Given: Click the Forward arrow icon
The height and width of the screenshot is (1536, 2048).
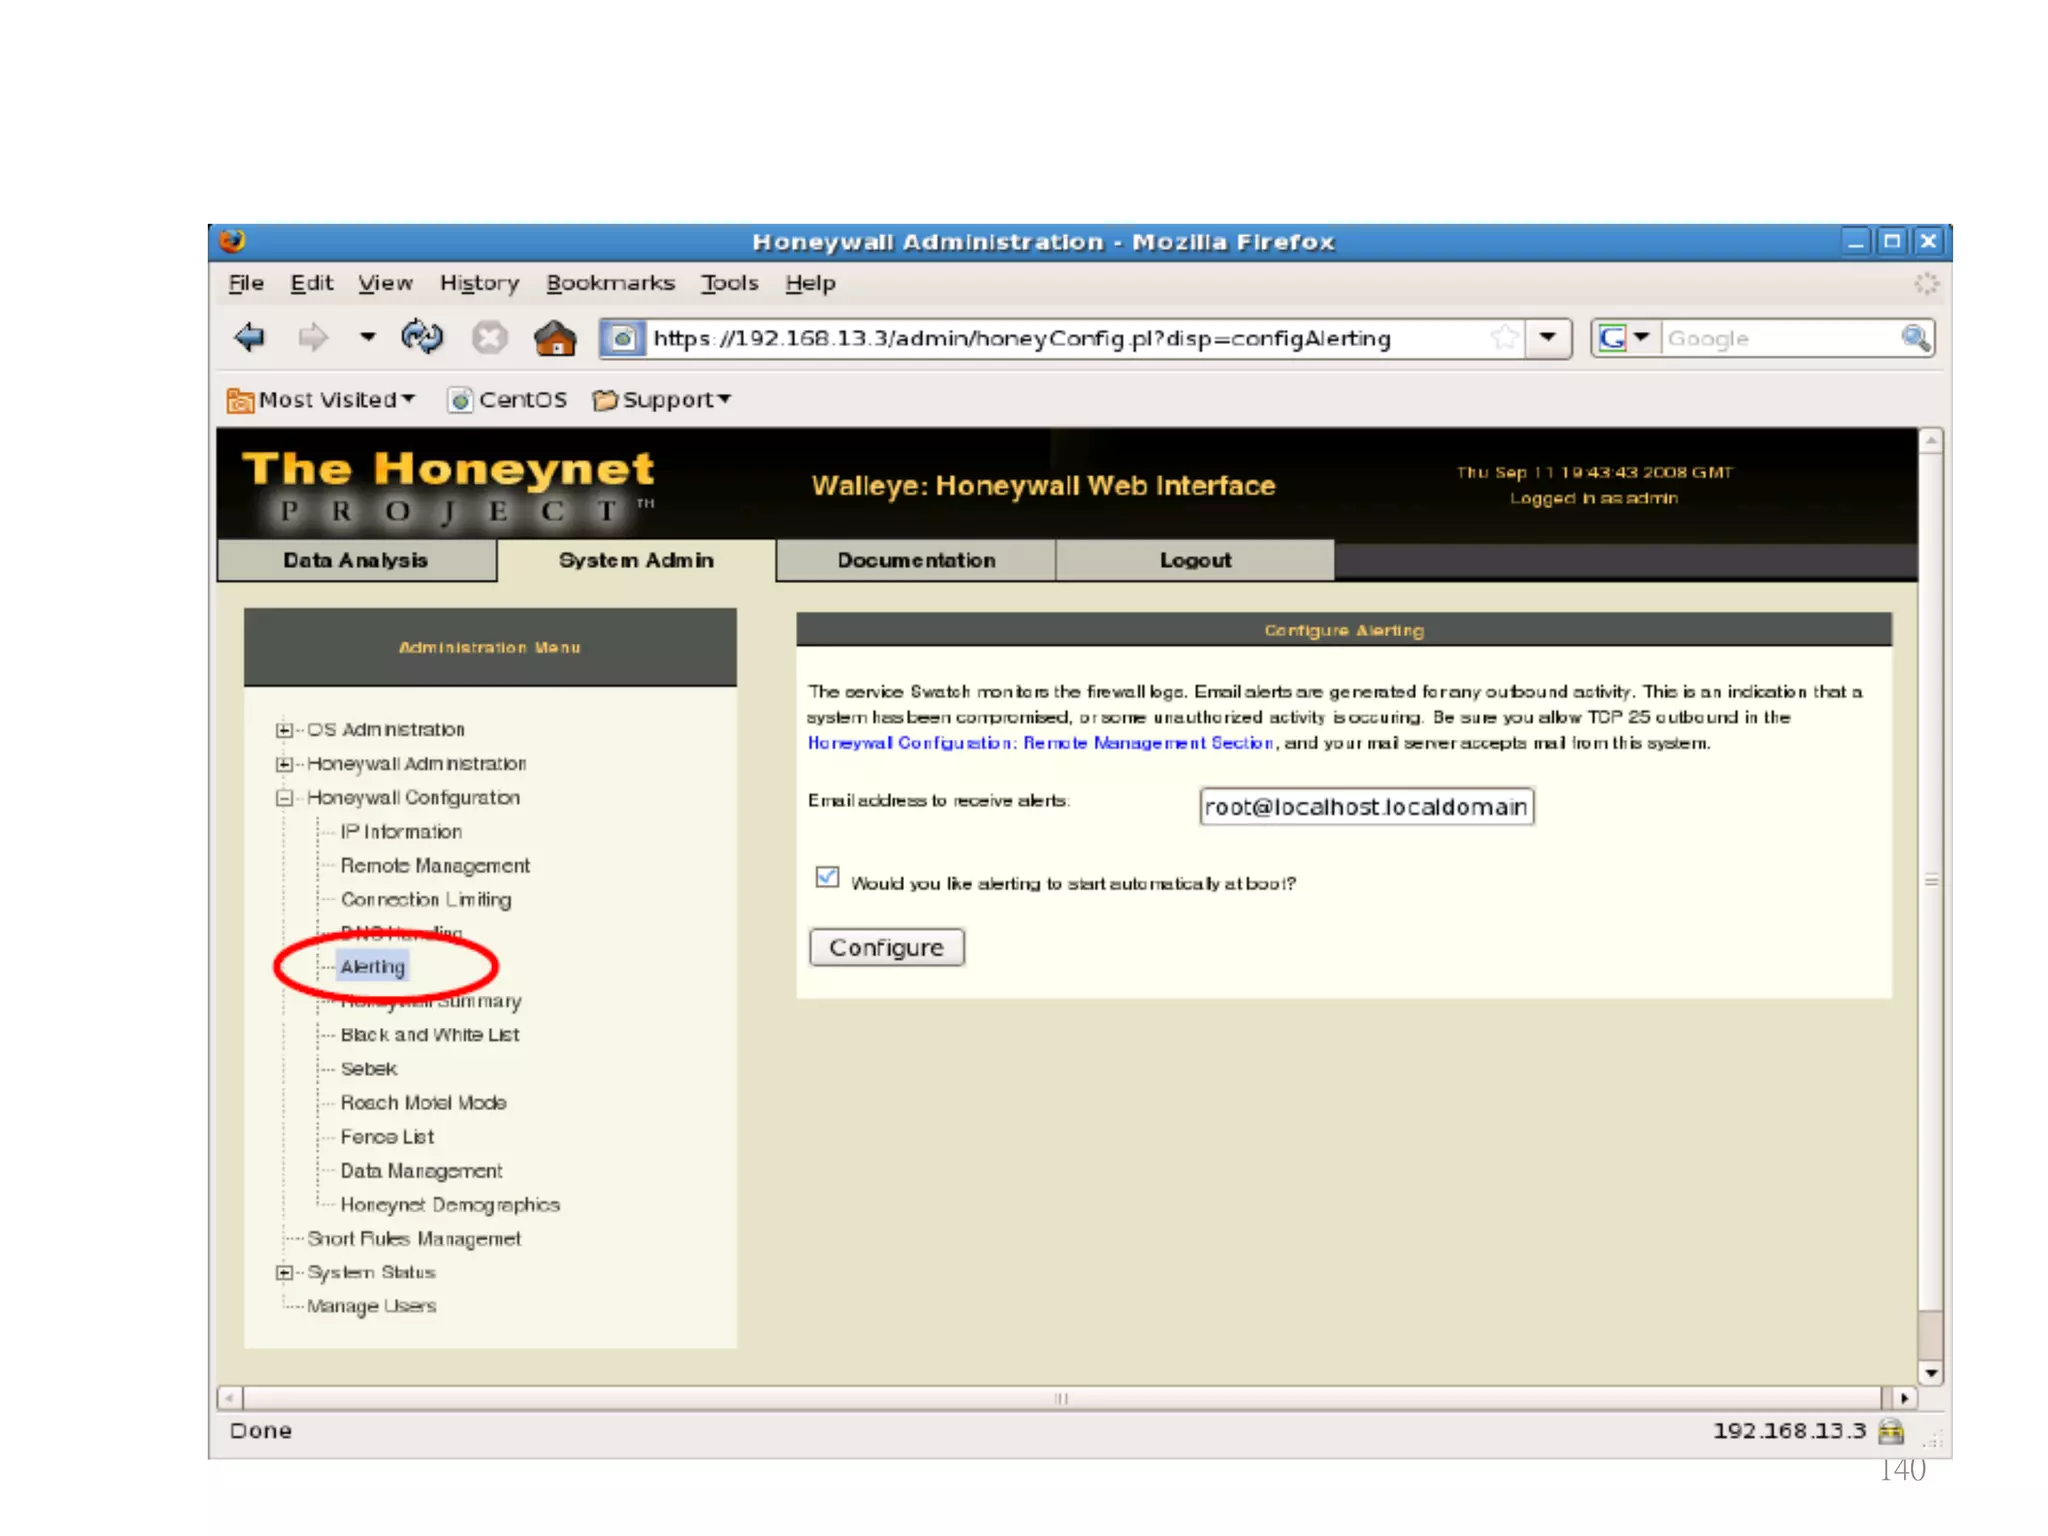Looking at the screenshot, I should pyautogui.click(x=313, y=338).
